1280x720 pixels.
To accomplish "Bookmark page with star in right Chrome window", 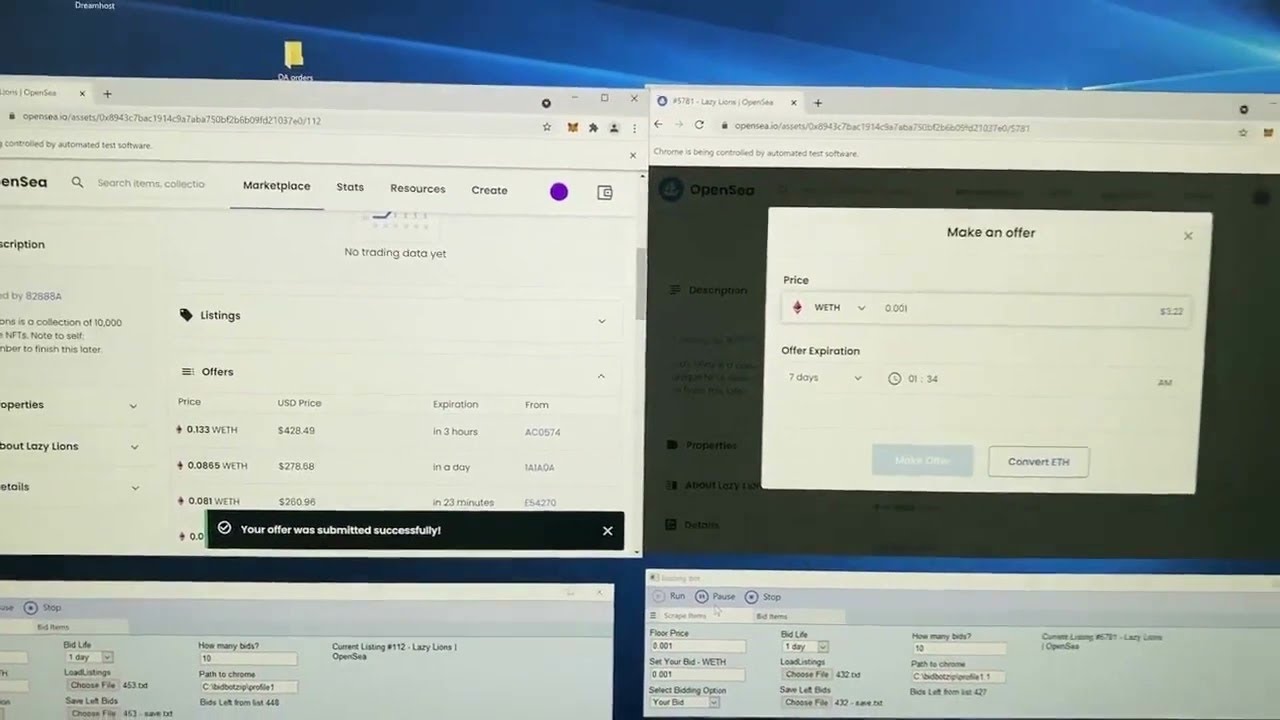I will [x=1243, y=132].
